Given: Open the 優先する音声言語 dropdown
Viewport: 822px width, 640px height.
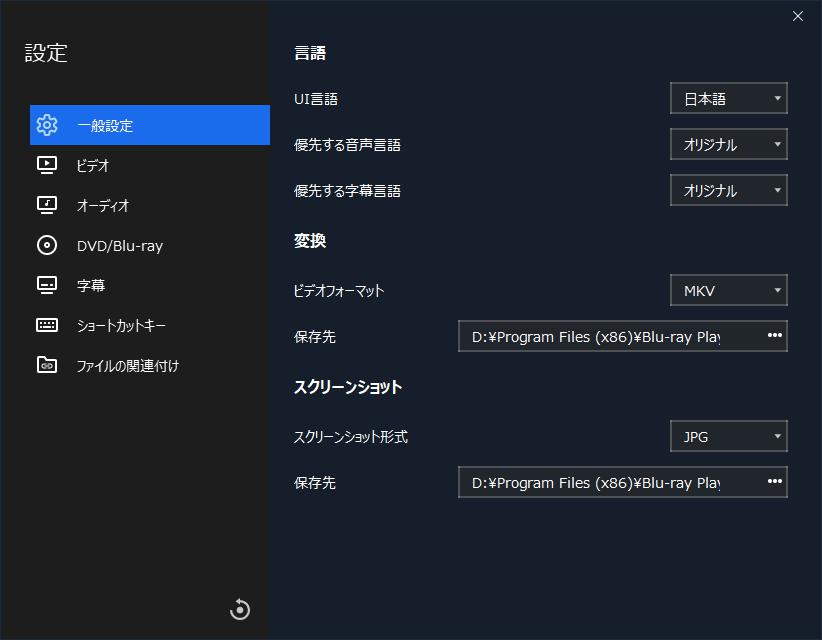Looking at the screenshot, I should (x=728, y=144).
